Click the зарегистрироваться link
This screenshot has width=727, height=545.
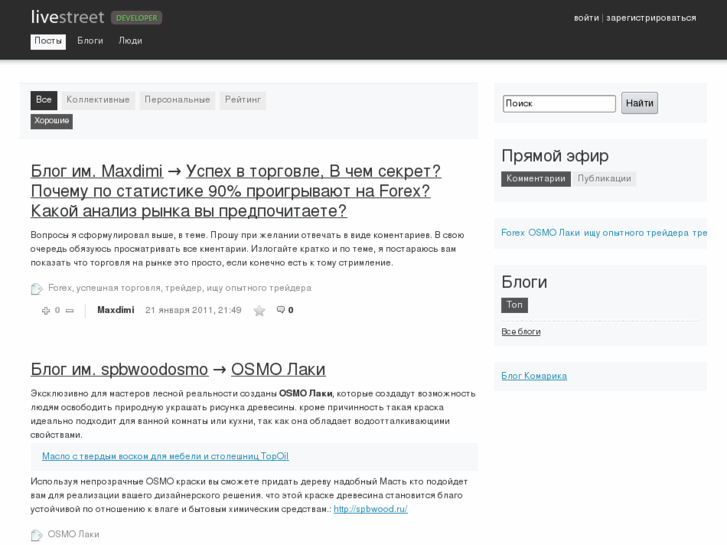[651, 18]
